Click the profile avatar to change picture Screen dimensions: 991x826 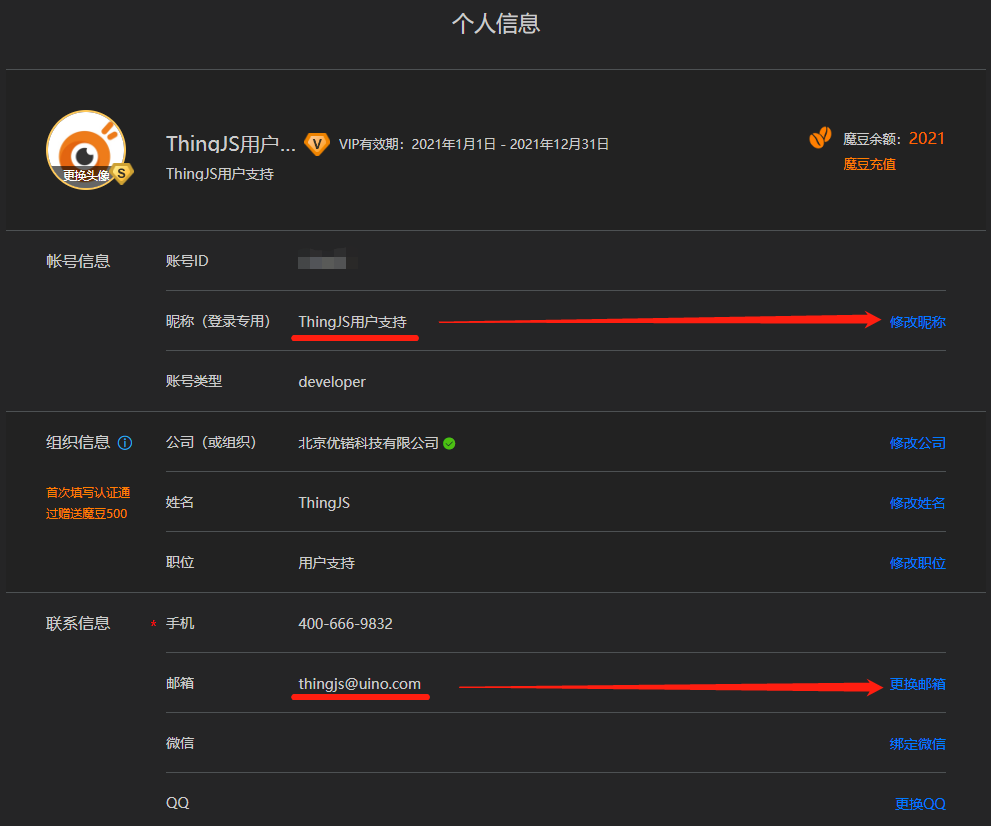pos(86,150)
